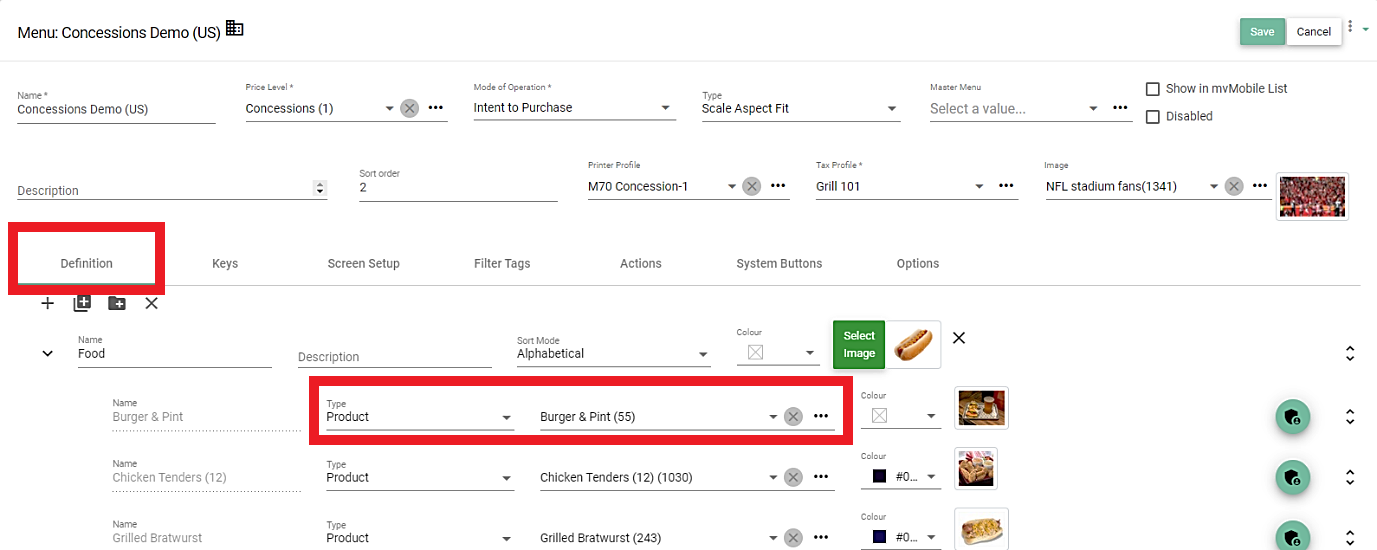Click the add folder icon below Definition
1377x550 pixels.
coord(117,303)
